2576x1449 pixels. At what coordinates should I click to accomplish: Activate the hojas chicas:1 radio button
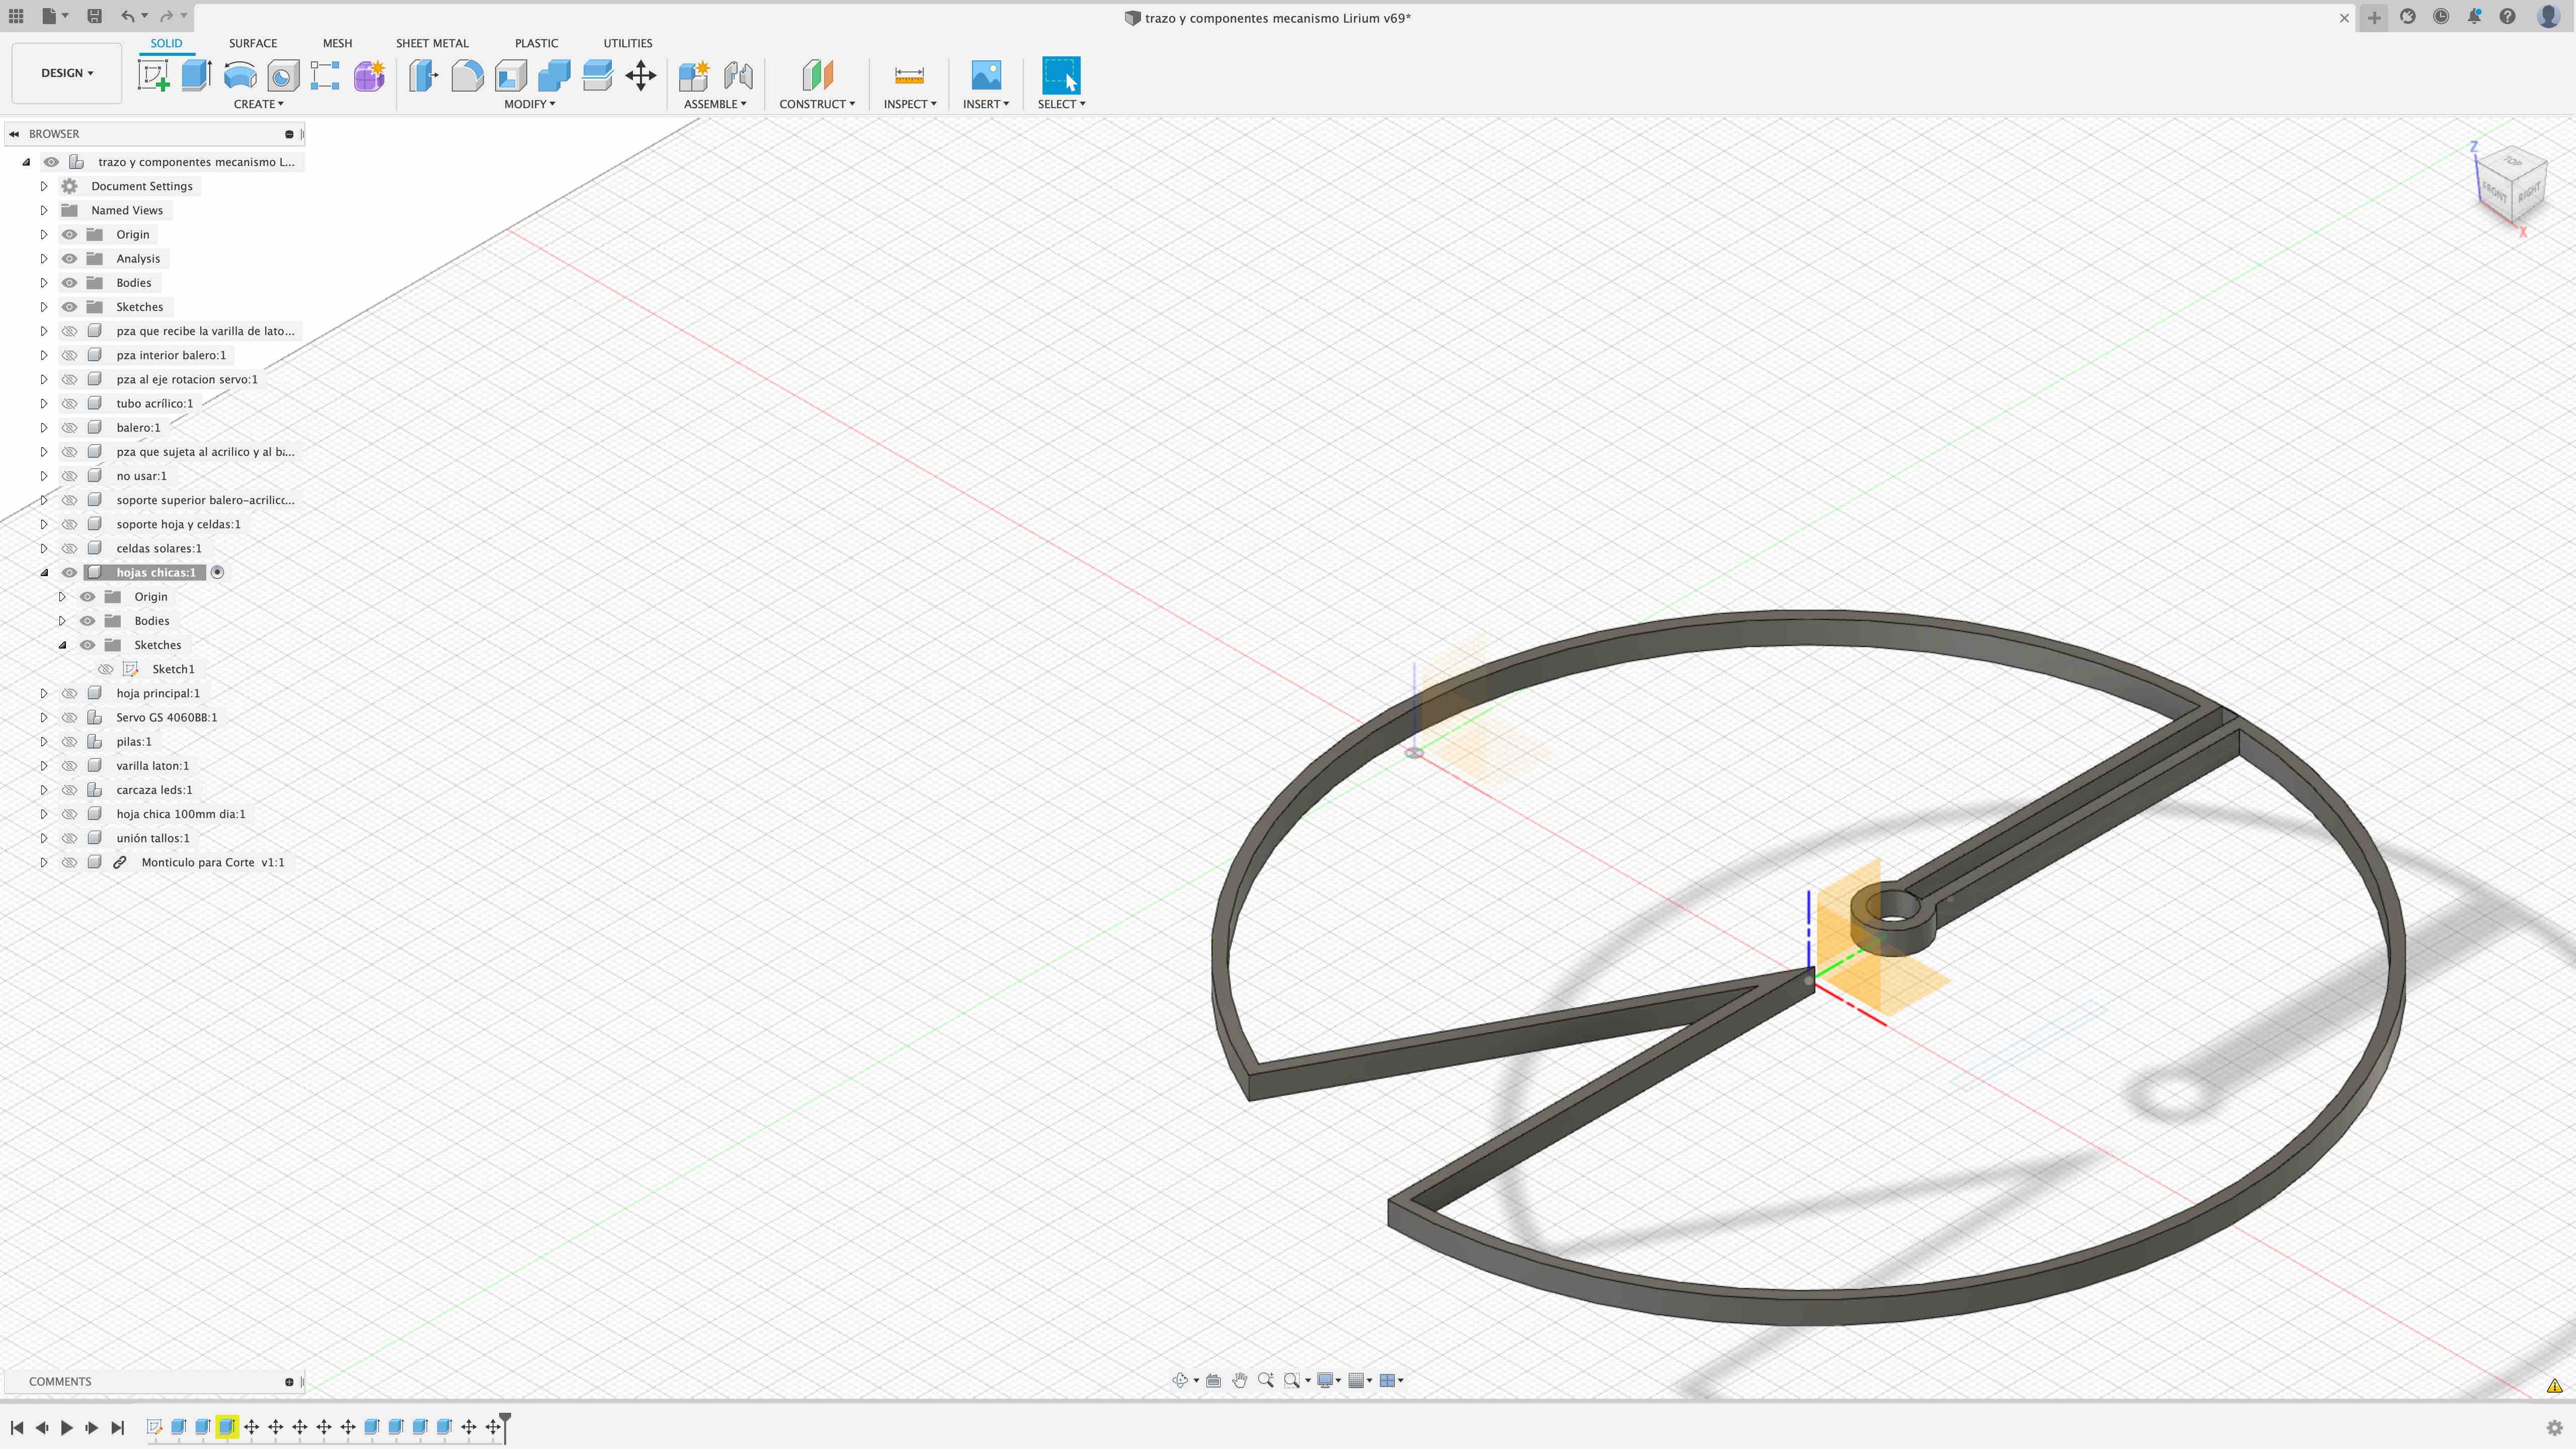point(217,572)
